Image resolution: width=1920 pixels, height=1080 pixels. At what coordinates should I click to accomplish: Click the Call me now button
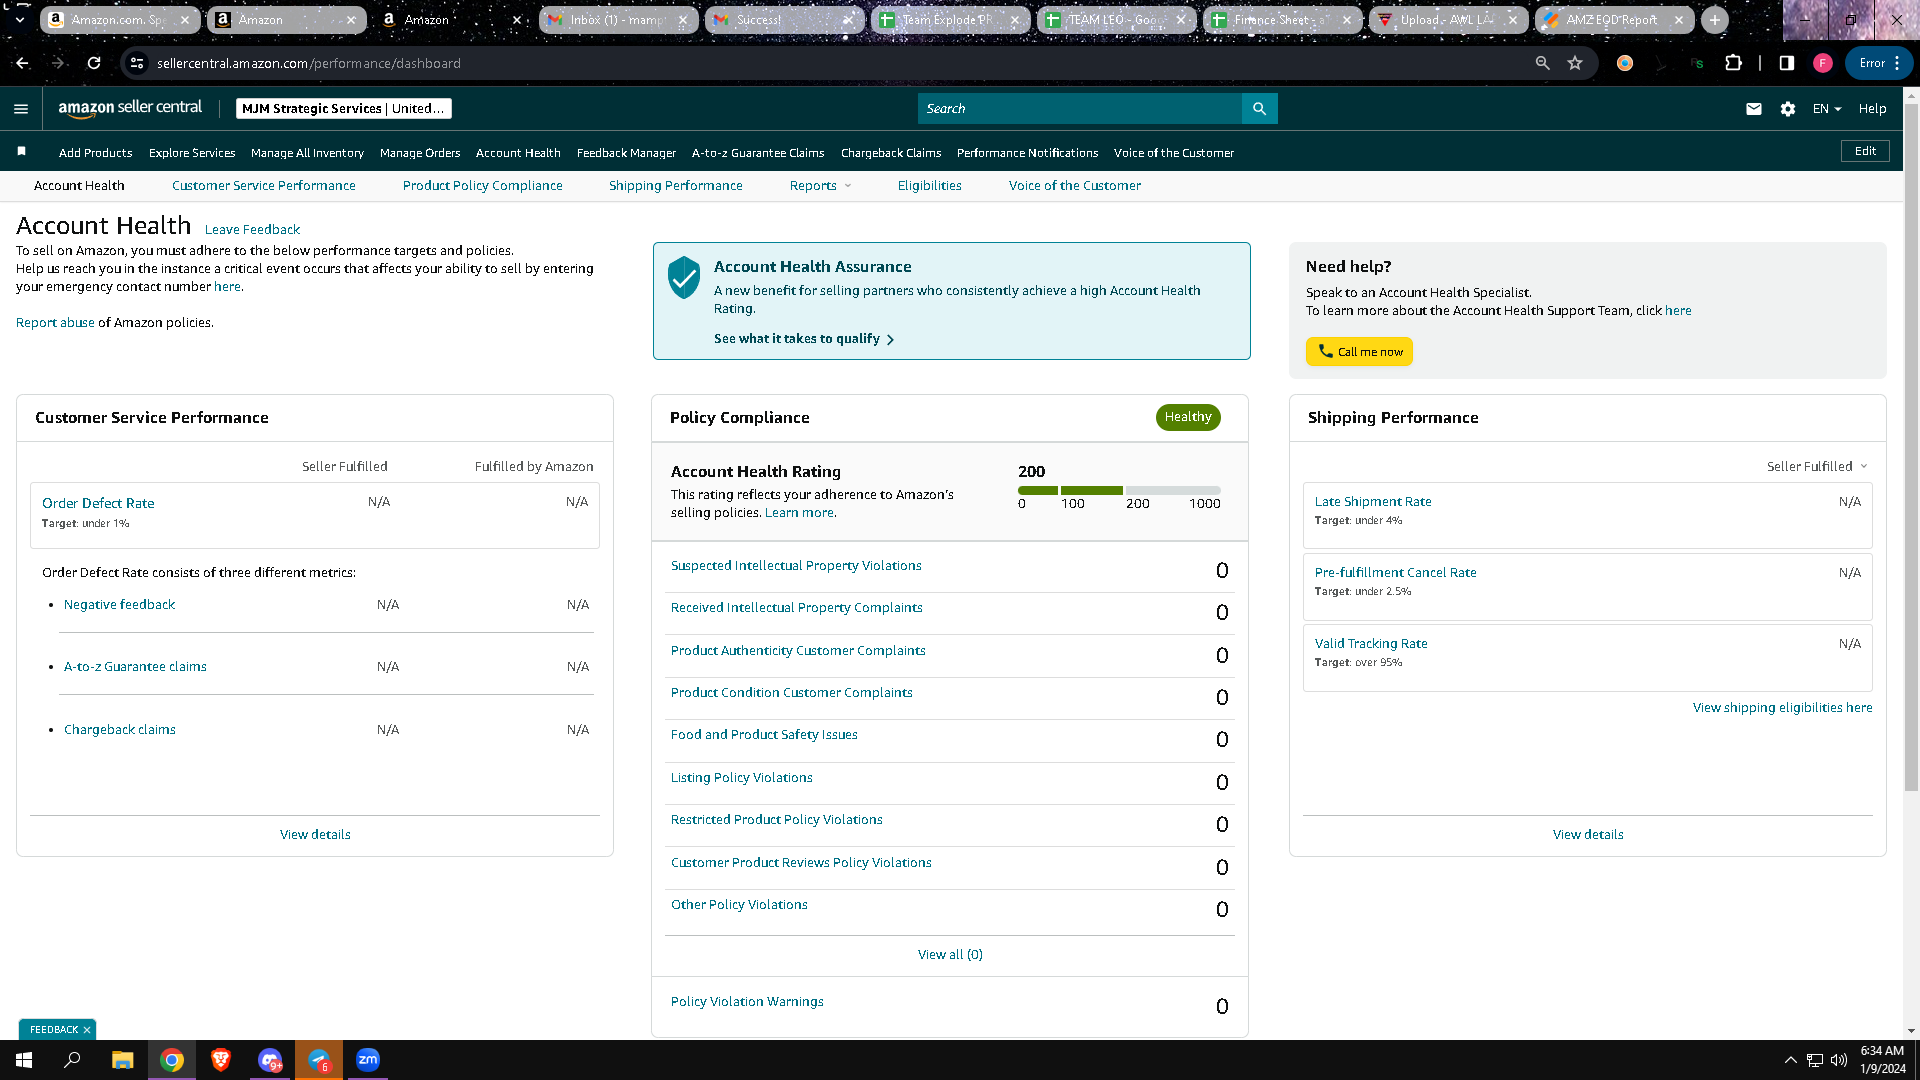[x=1360, y=352]
